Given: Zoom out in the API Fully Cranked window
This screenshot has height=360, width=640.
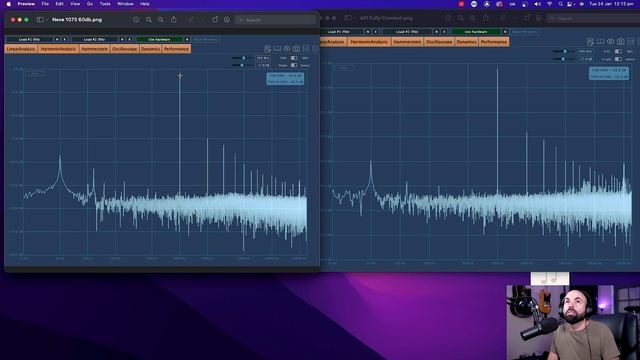Looking at the screenshot, I should point(461,18).
